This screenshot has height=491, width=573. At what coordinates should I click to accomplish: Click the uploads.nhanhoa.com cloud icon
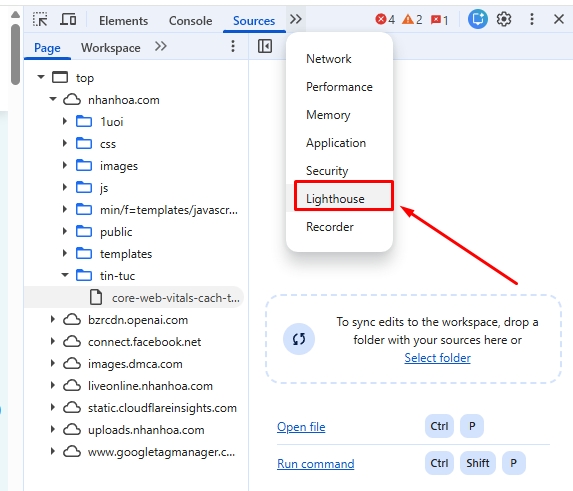[72, 430]
